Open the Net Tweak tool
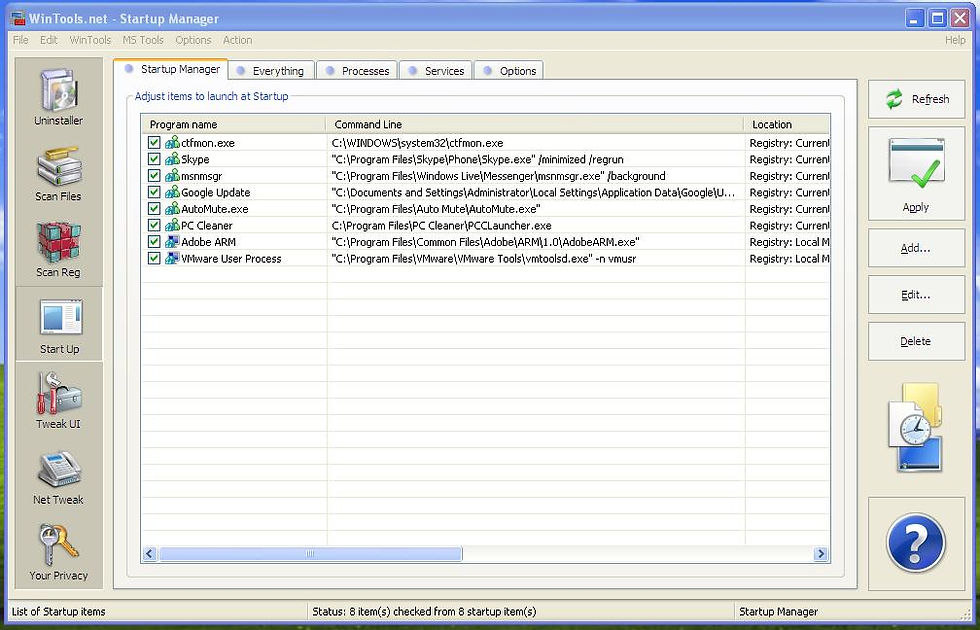The image size is (980, 630). (59, 478)
